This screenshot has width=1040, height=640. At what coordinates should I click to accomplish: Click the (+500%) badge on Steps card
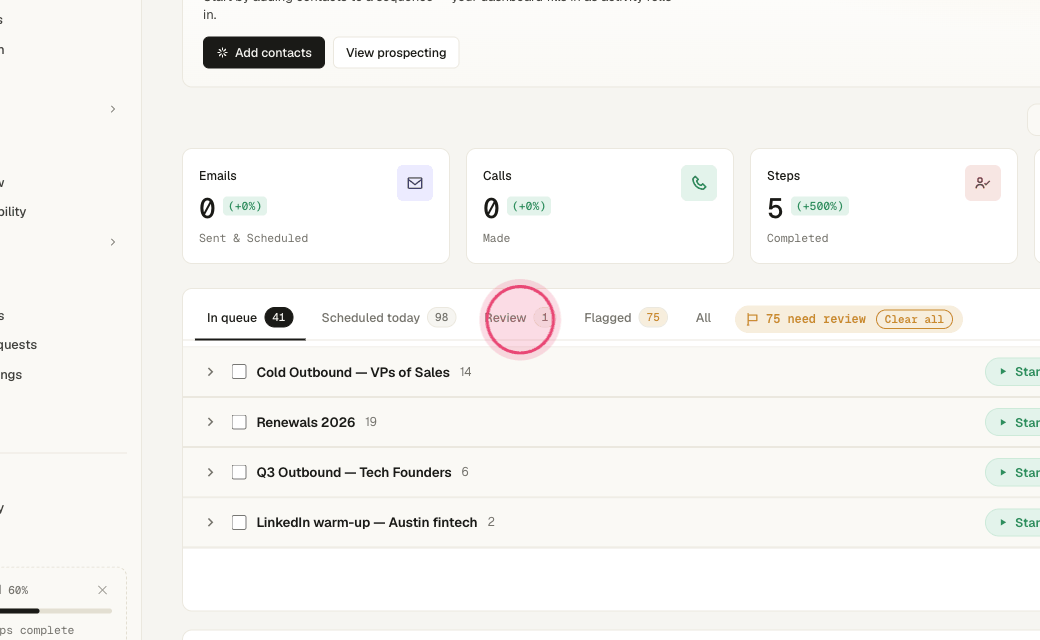(820, 206)
